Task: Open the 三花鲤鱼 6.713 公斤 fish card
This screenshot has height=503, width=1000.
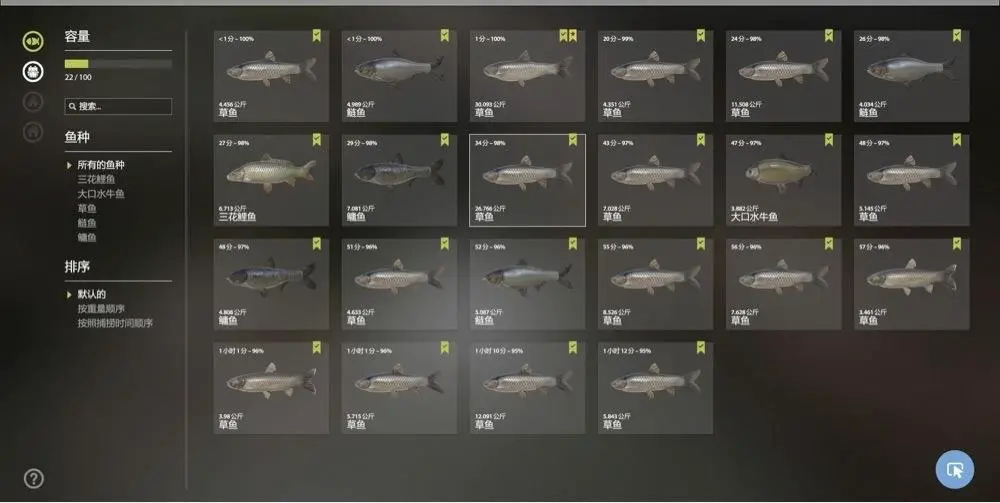Action: pos(271,180)
